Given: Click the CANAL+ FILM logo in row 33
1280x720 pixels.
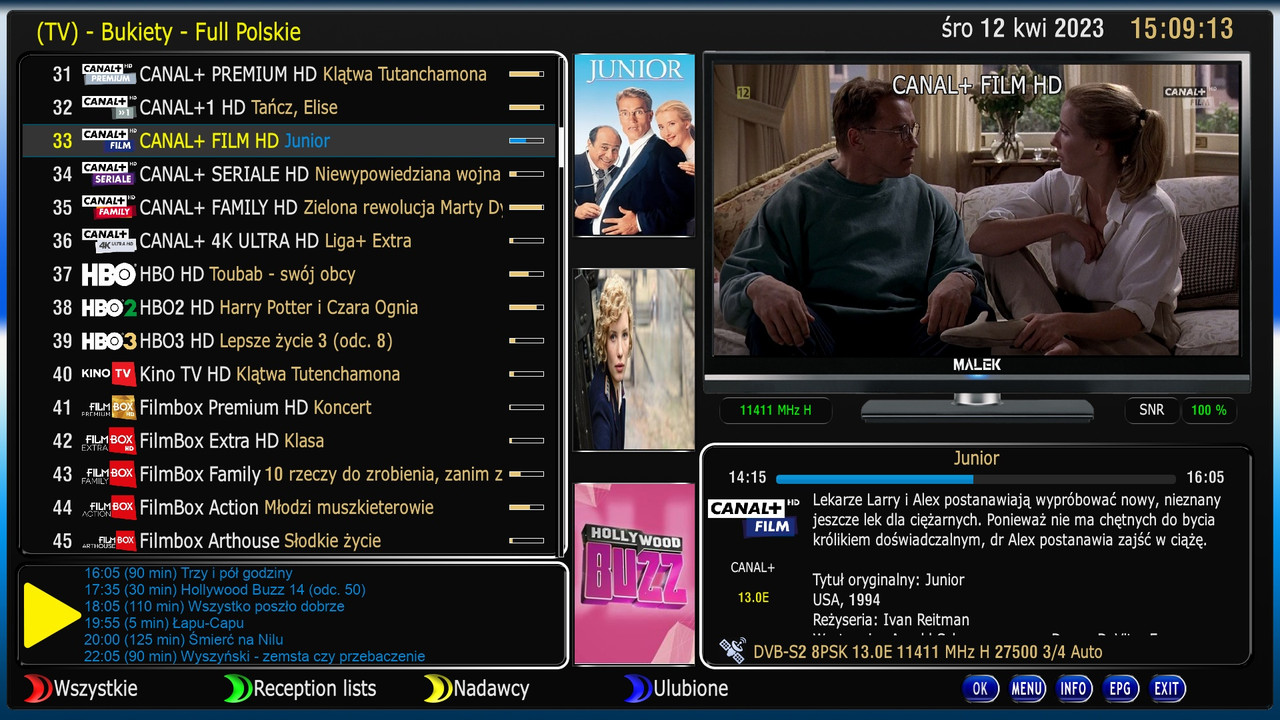Looking at the screenshot, I should coord(108,141).
